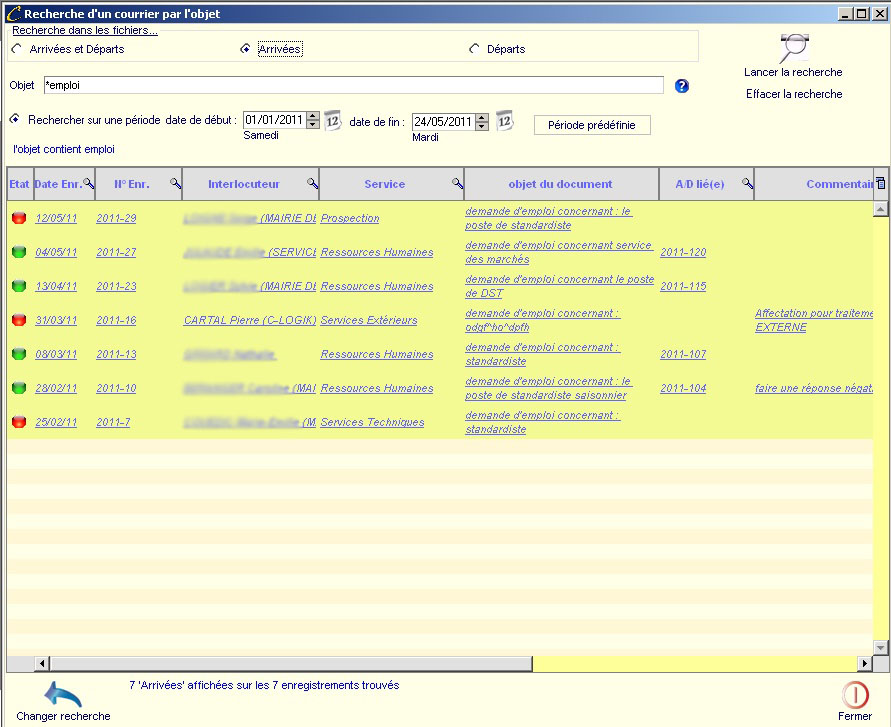
Task: Increase the date de début spinner value
Action: (313, 117)
